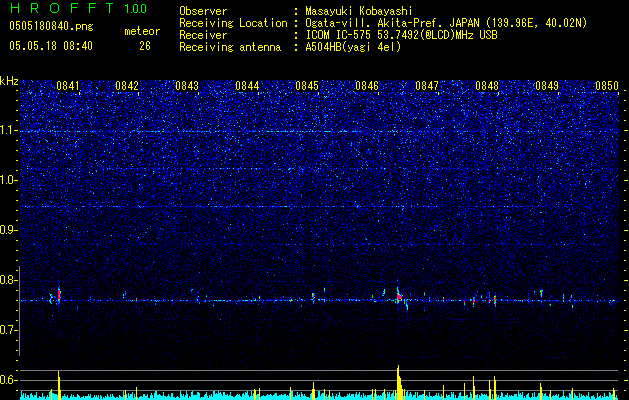Click the Receiving Location label
629x400 pixels.
coord(233,23)
